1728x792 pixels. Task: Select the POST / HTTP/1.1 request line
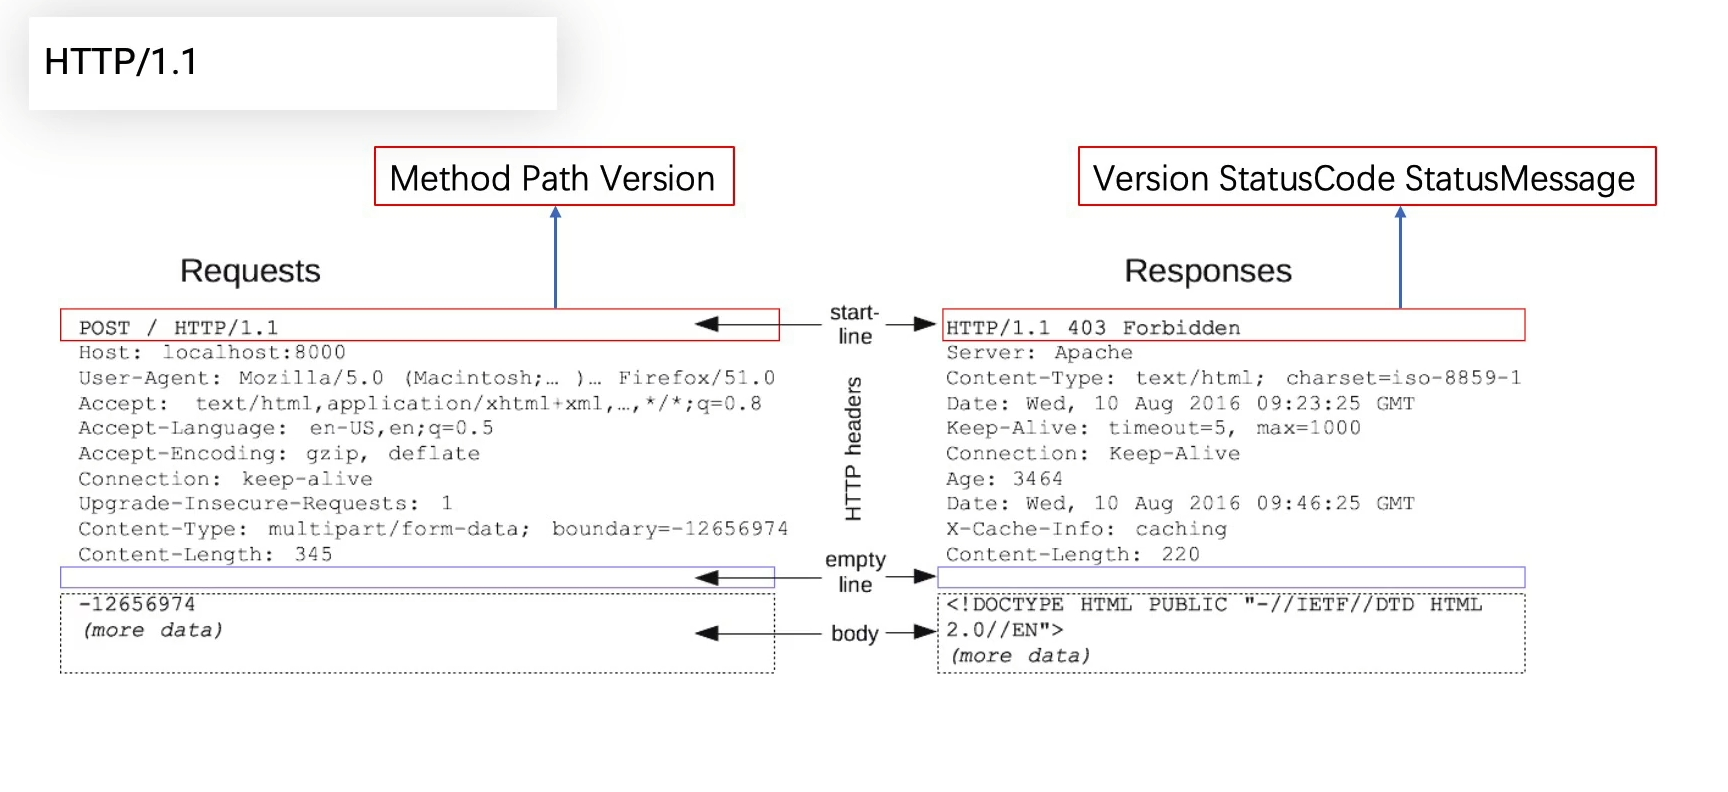(179, 328)
